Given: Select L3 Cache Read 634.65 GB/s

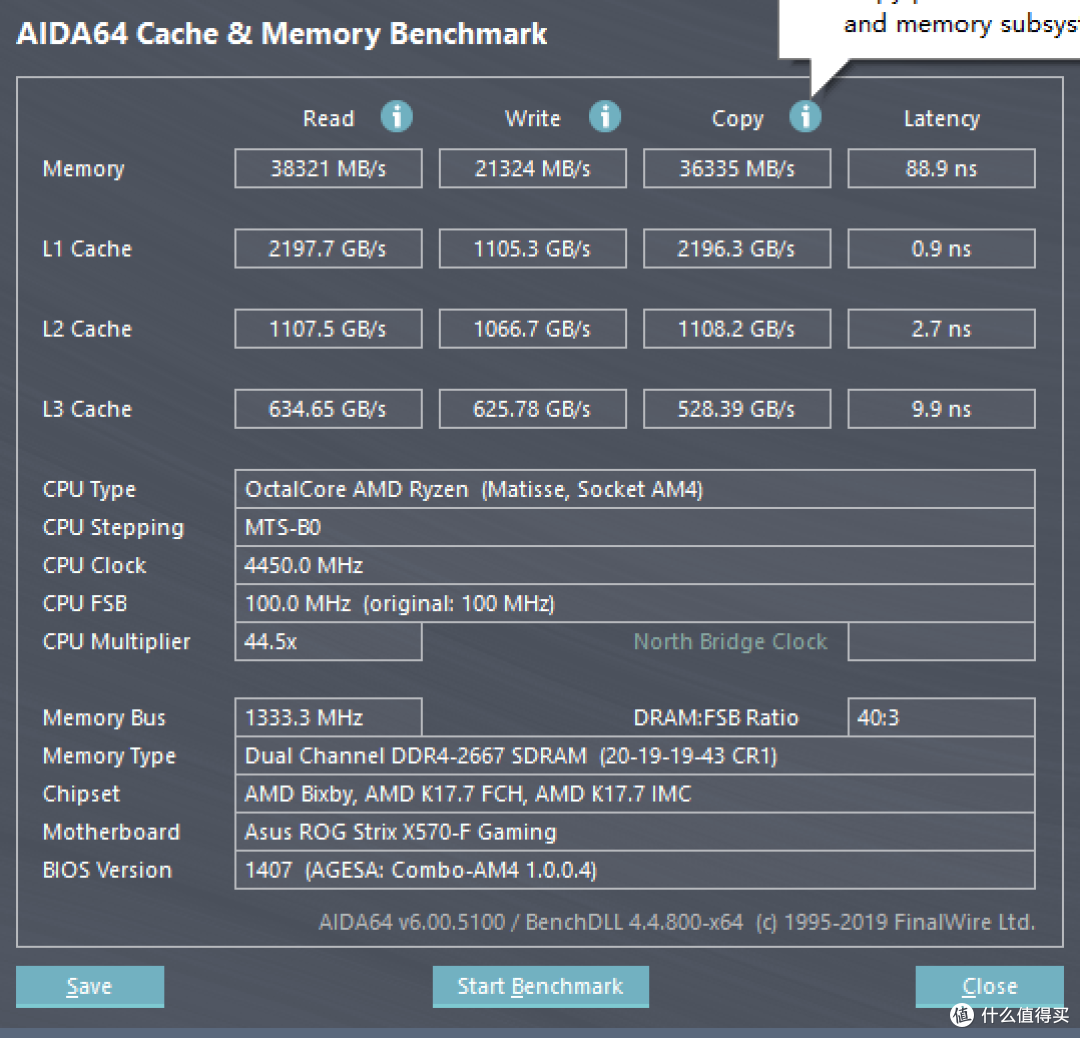Looking at the screenshot, I should tap(329, 409).
